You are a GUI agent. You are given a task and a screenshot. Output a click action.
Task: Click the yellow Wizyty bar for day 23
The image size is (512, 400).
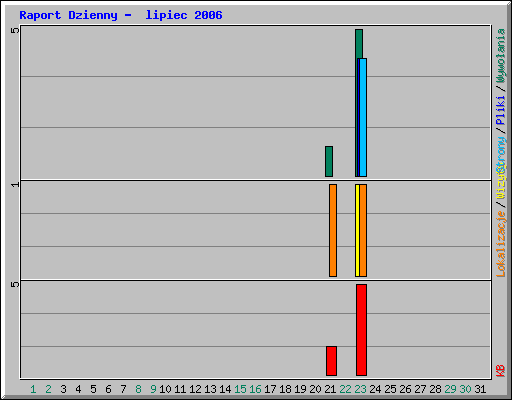[x=357, y=230]
